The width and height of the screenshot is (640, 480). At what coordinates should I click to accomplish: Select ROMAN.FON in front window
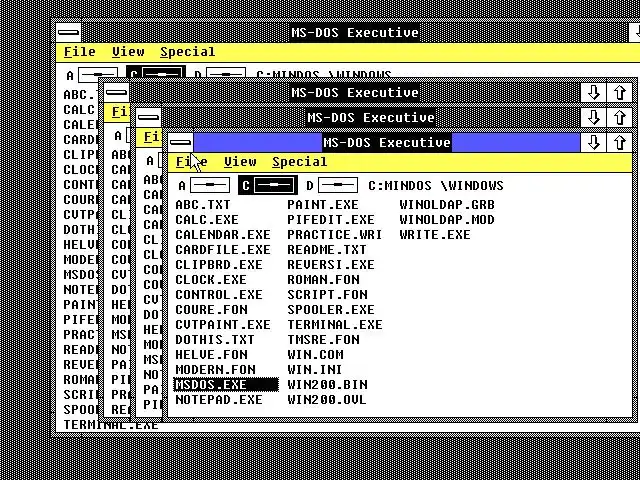click(323, 280)
